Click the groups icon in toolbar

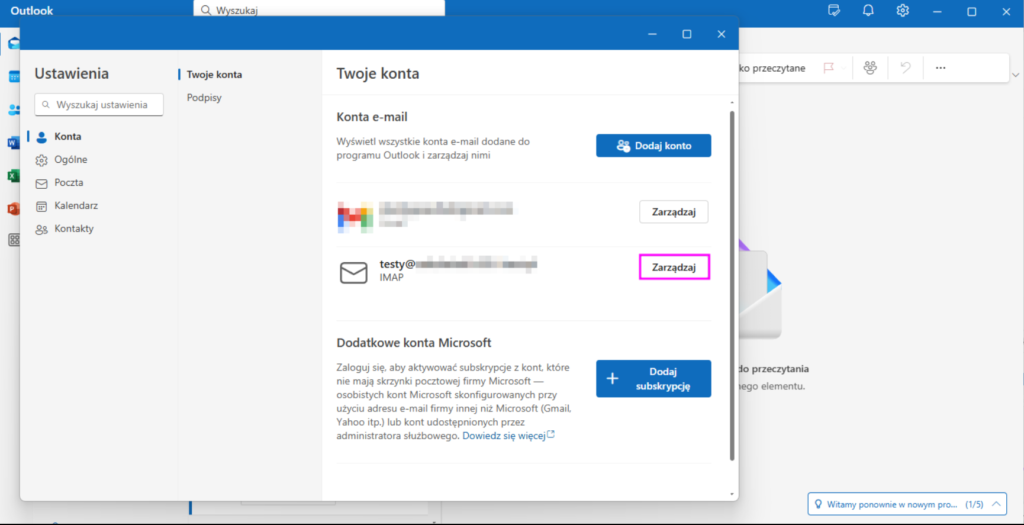(x=870, y=68)
